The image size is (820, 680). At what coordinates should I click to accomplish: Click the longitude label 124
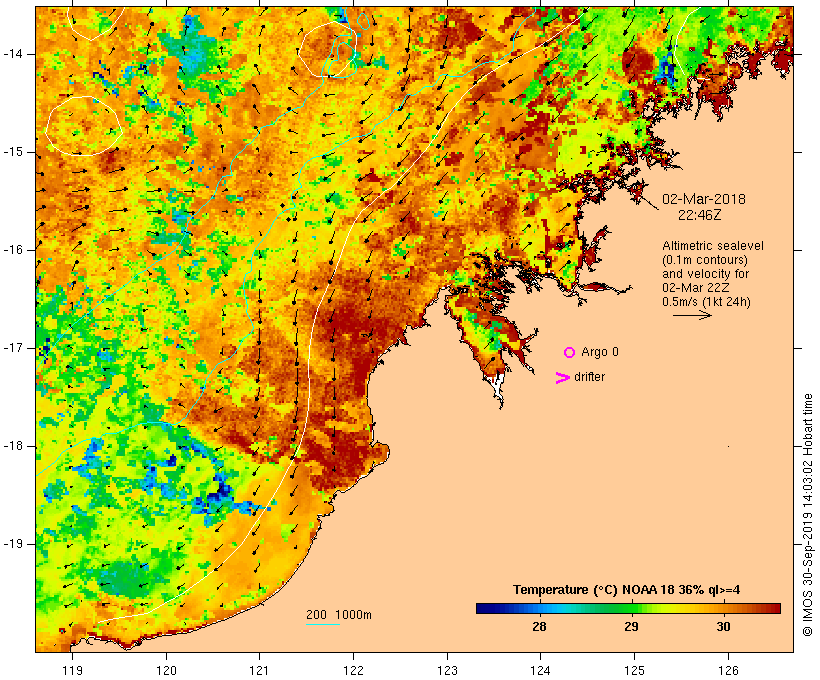pos(540,671)
